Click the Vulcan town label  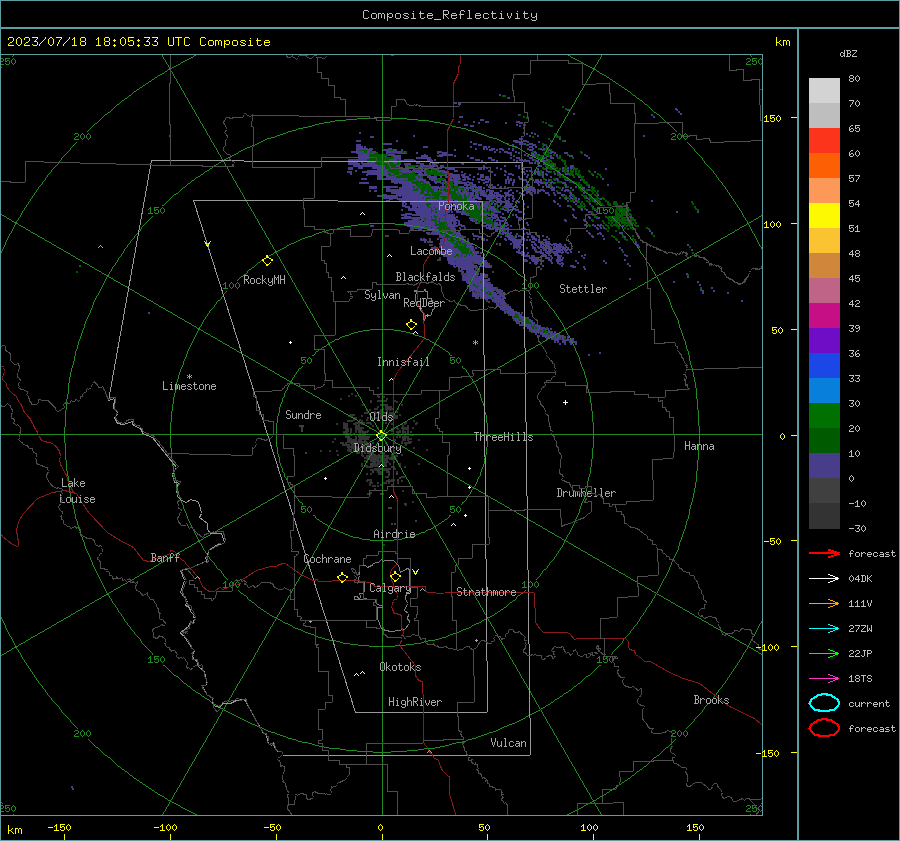(509, 743)
